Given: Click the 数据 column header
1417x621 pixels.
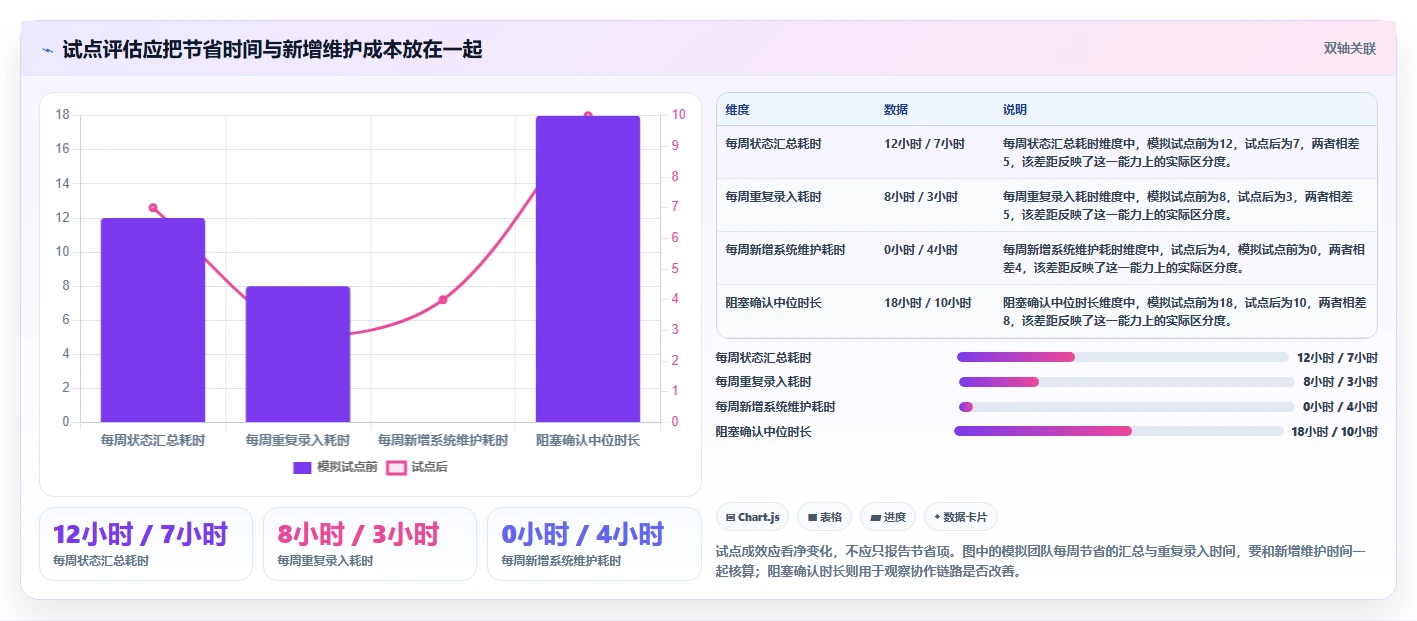Looking at the screenshot, I should click(896, 110).
